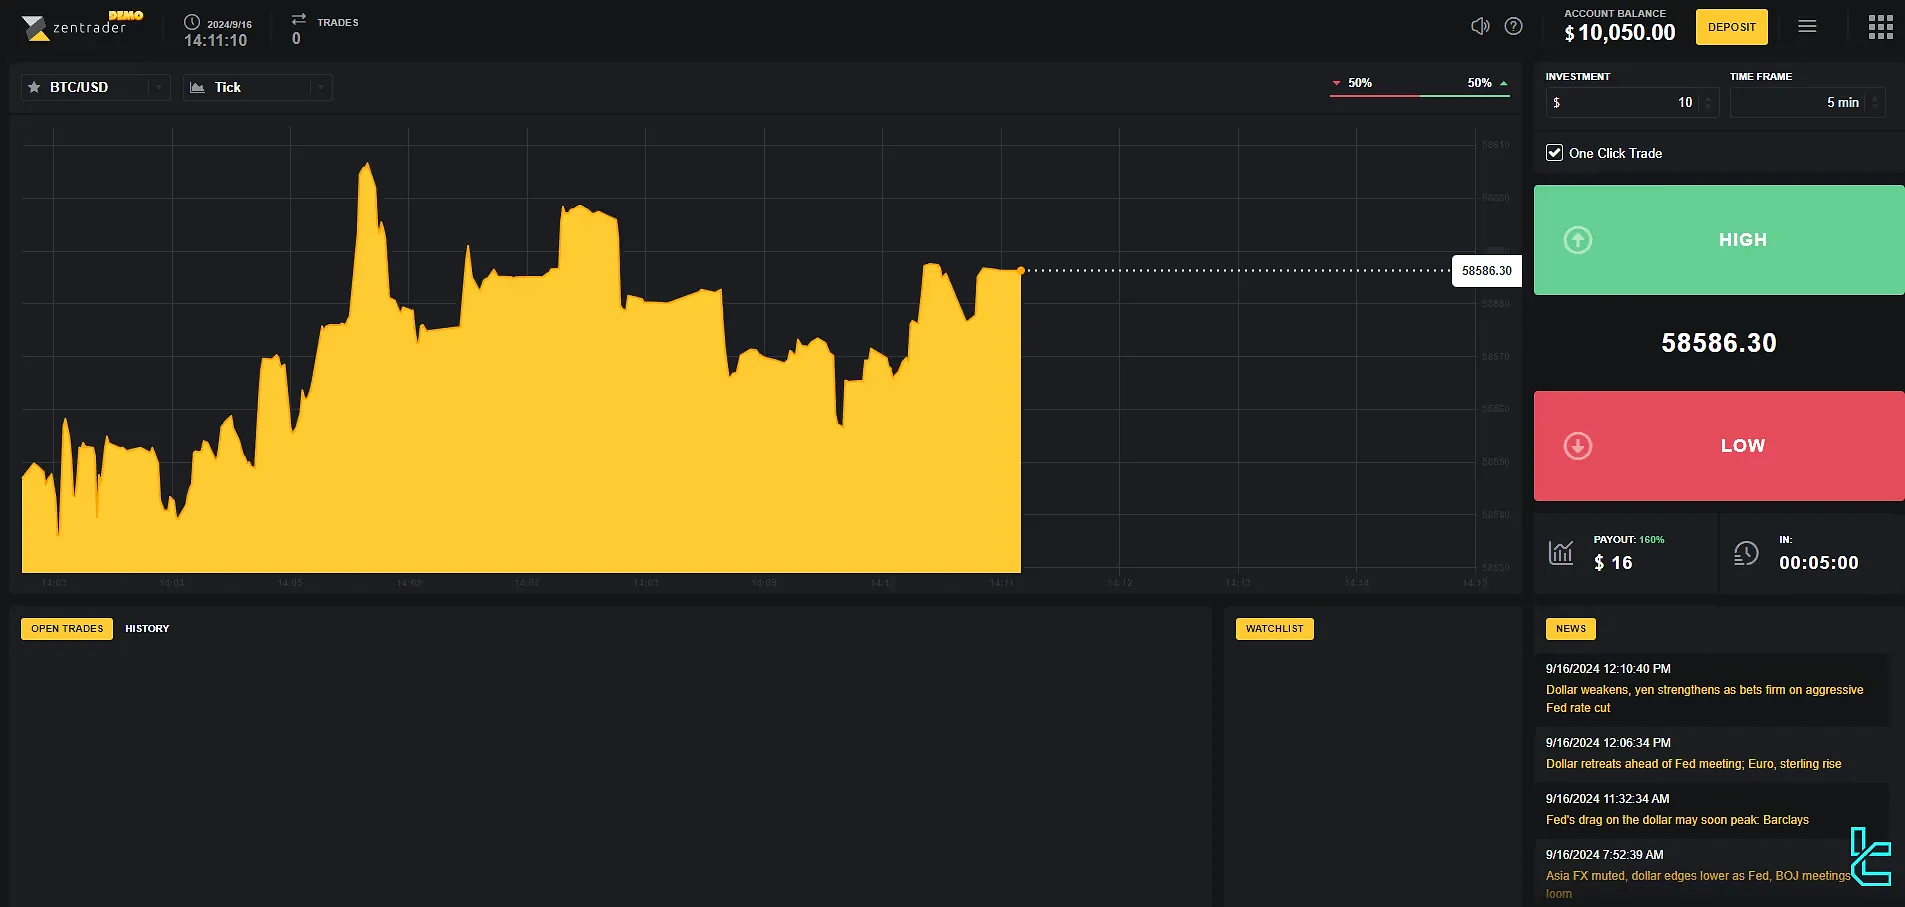
Task: Expand the Tick chart type dropdown
Action: [320, 87]
